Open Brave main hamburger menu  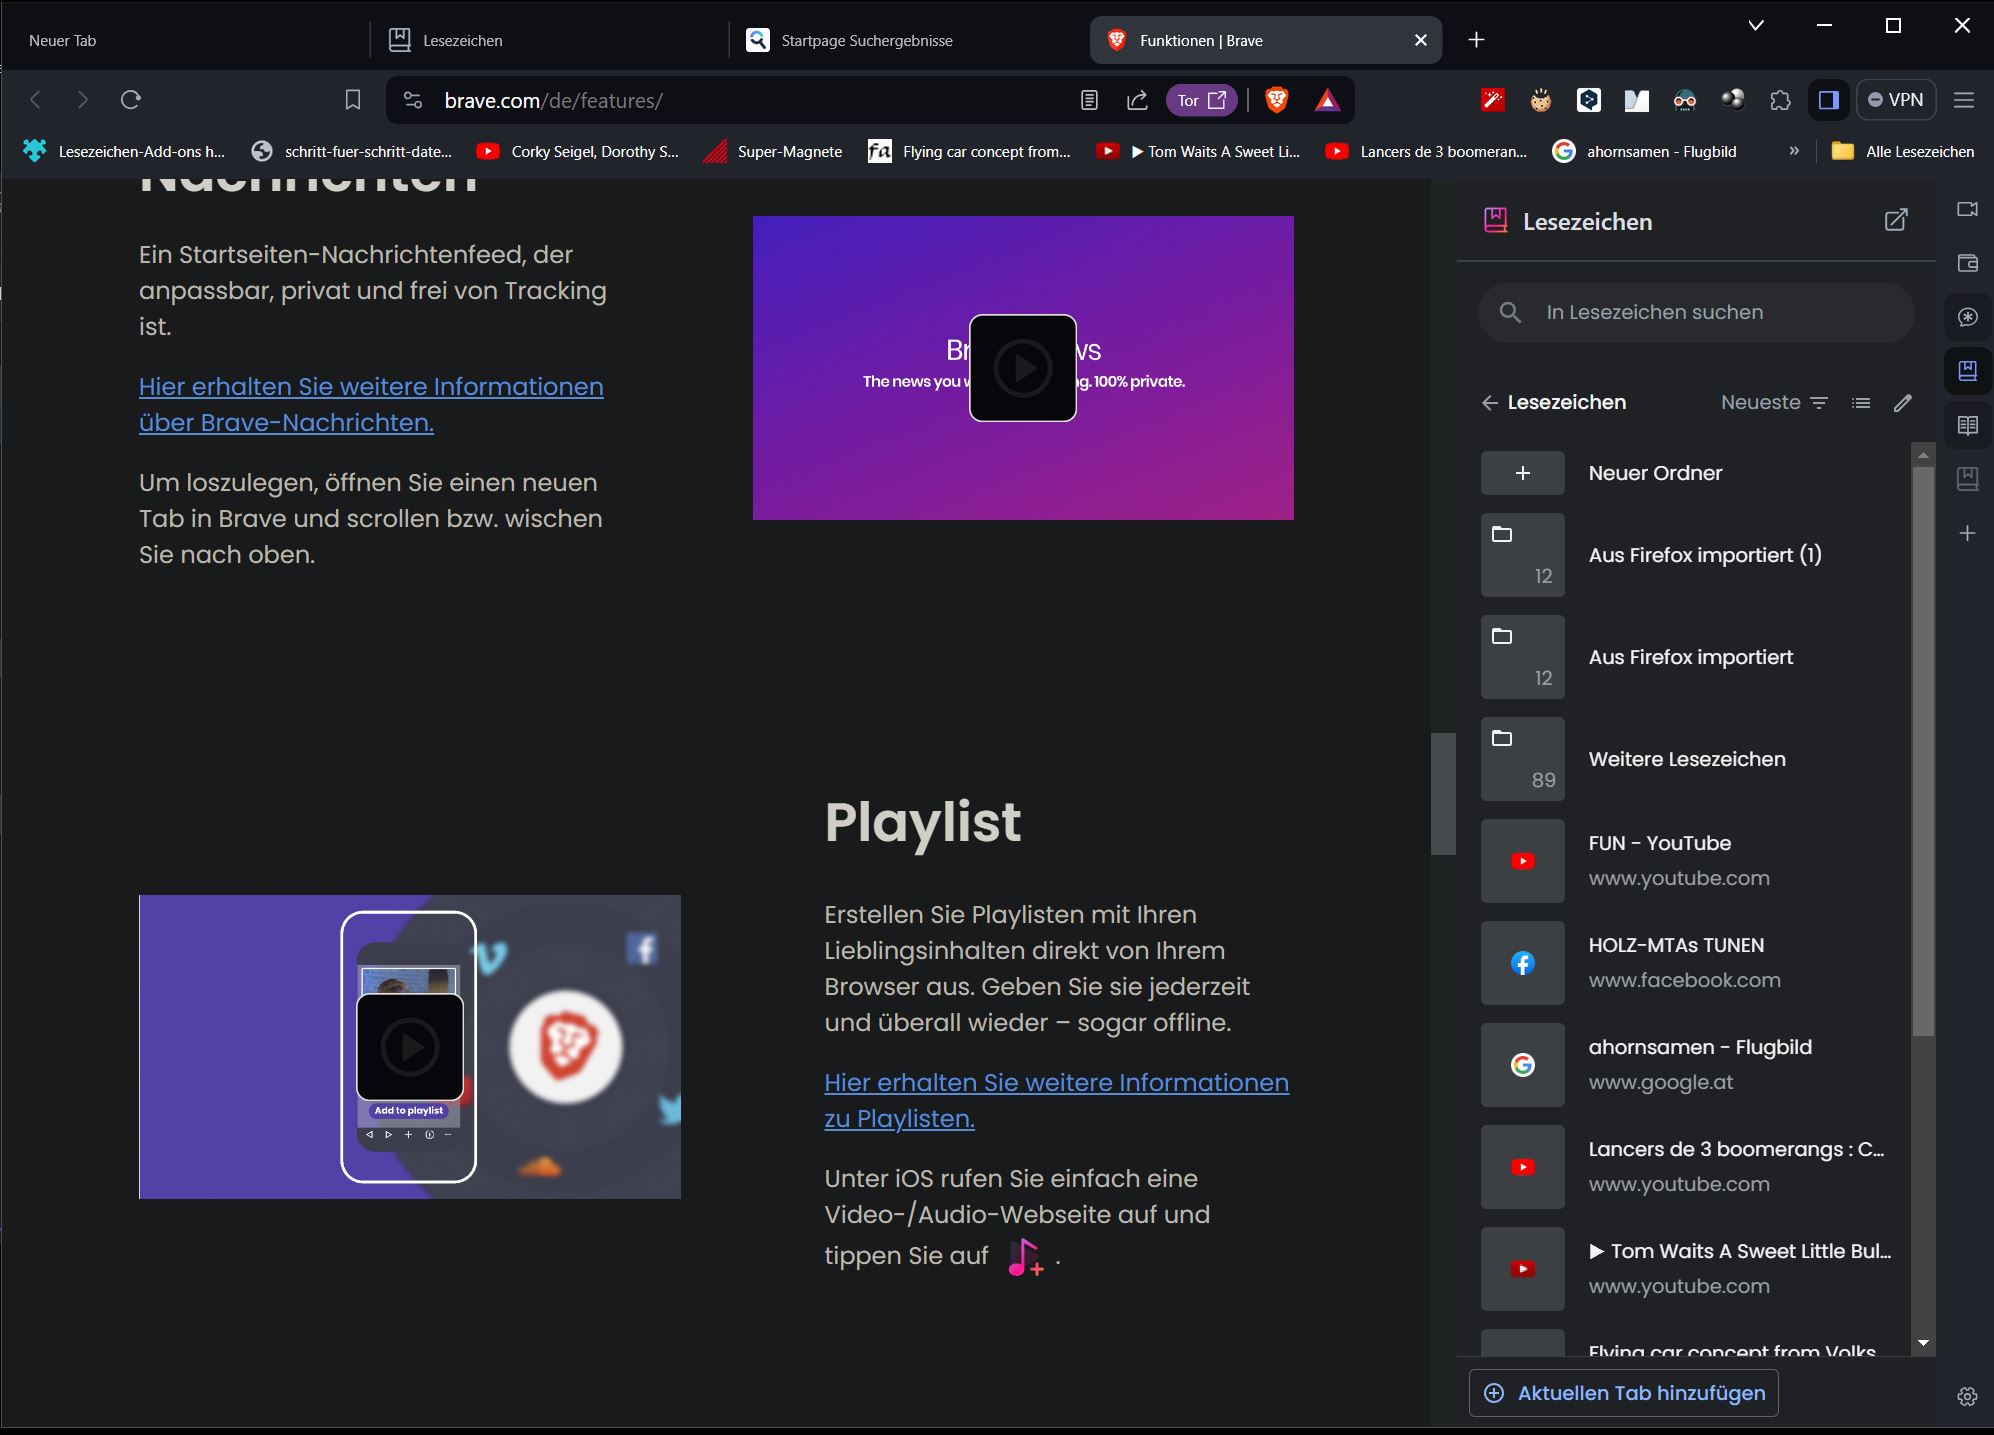tap(1964, 100)
